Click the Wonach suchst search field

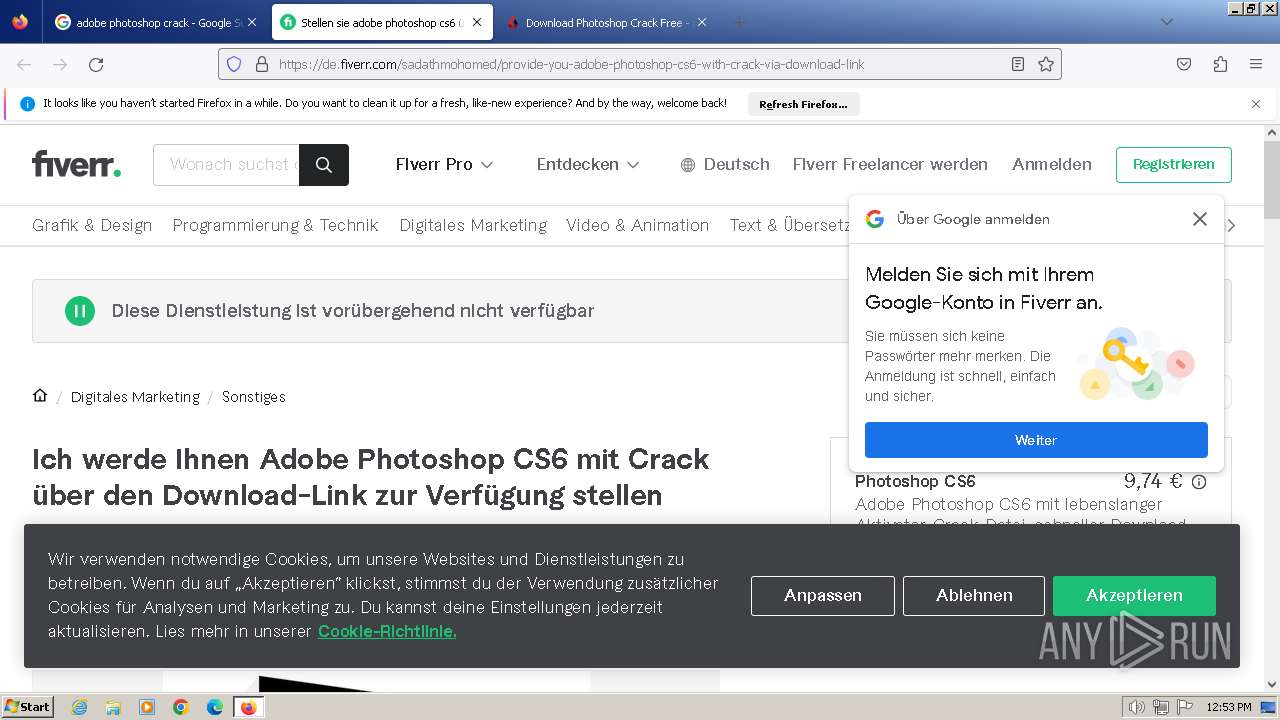coord(227,165)
